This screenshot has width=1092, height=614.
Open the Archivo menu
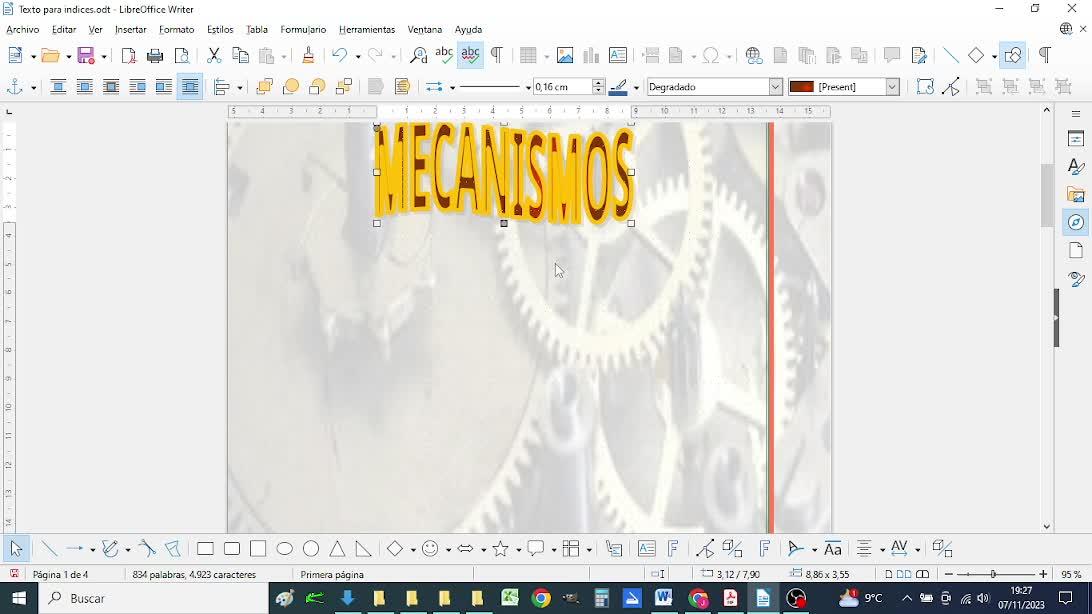pyautogui.click(x=22, y=29)
